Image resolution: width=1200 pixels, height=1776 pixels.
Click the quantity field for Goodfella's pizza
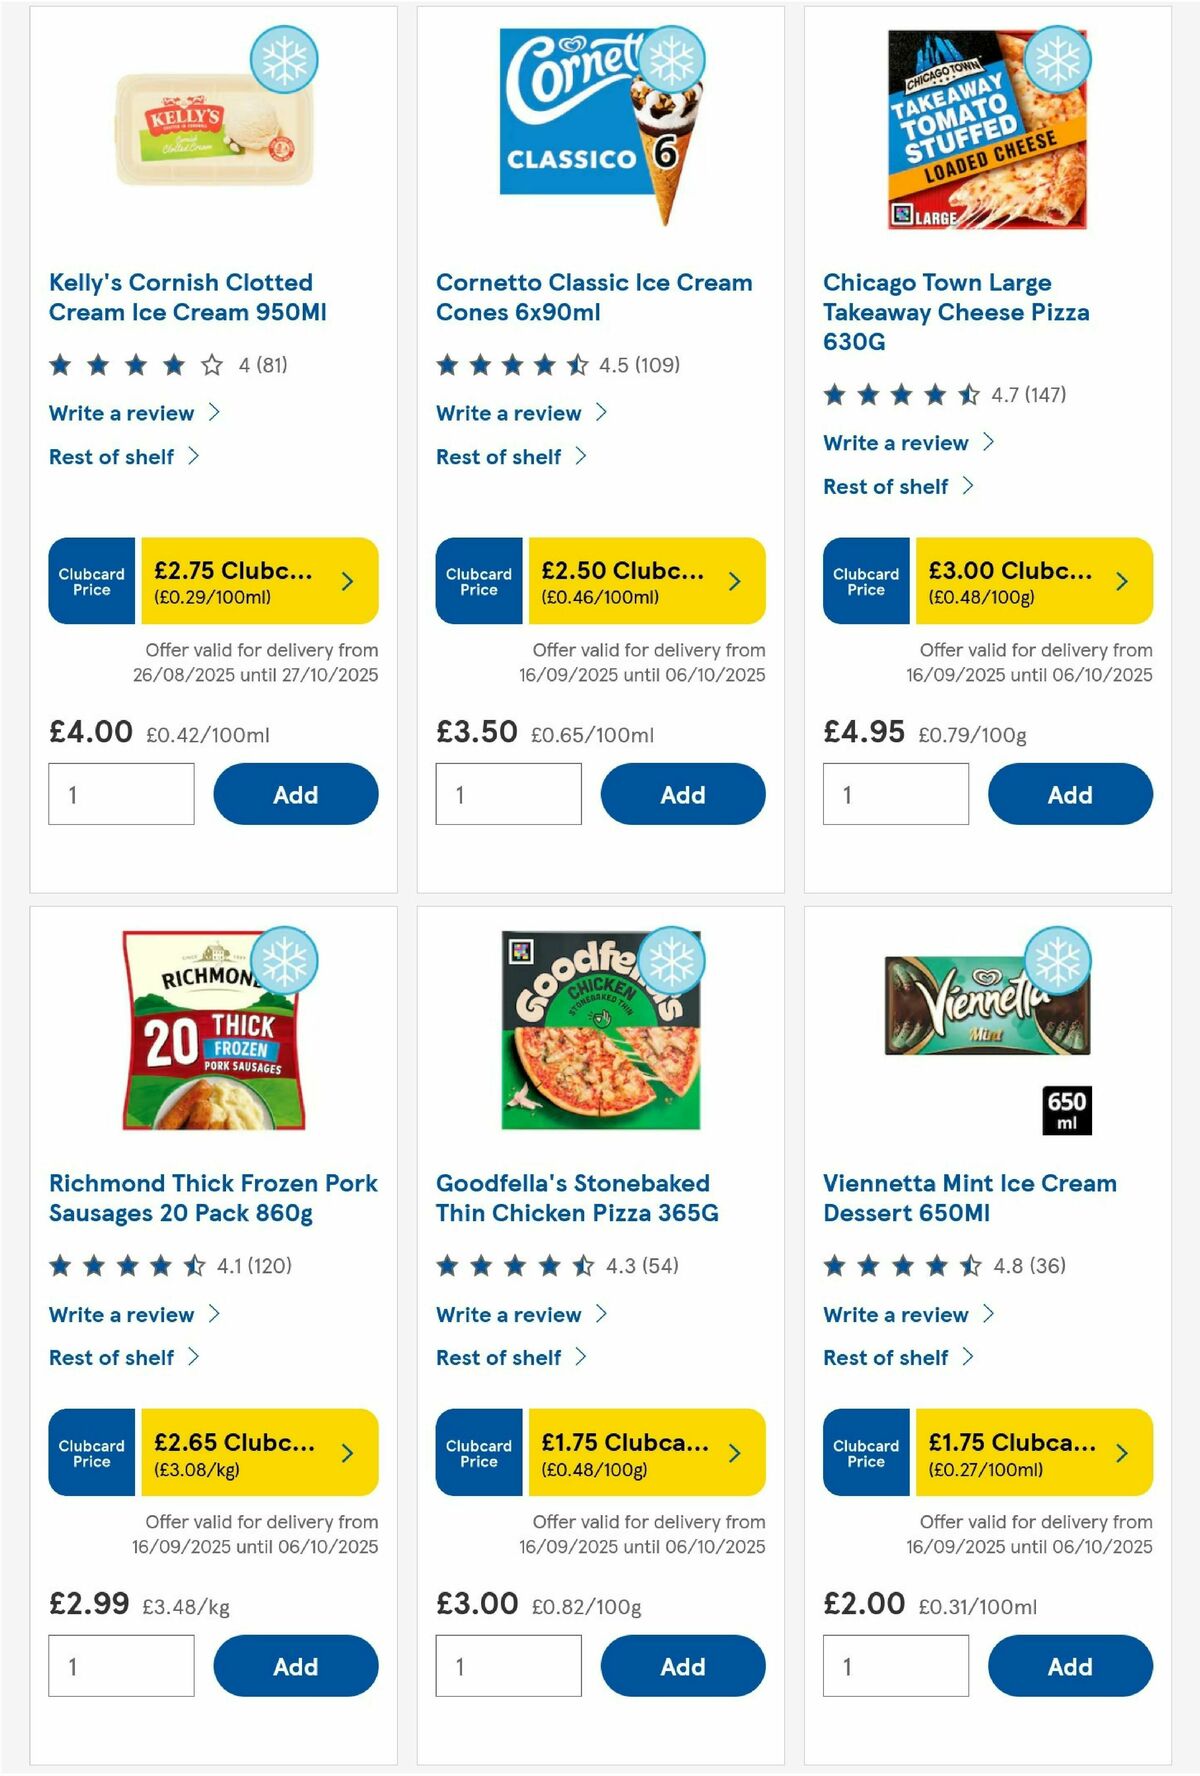pyautogui.click(x=509, y=1665)
